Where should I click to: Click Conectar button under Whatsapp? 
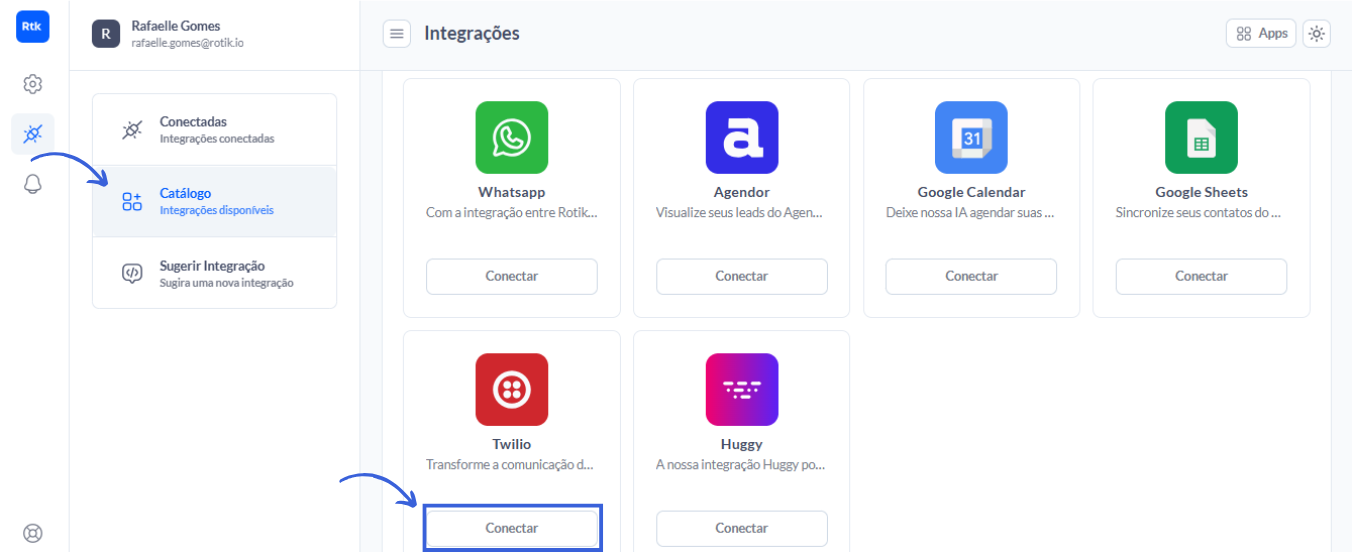pos(512,276)
